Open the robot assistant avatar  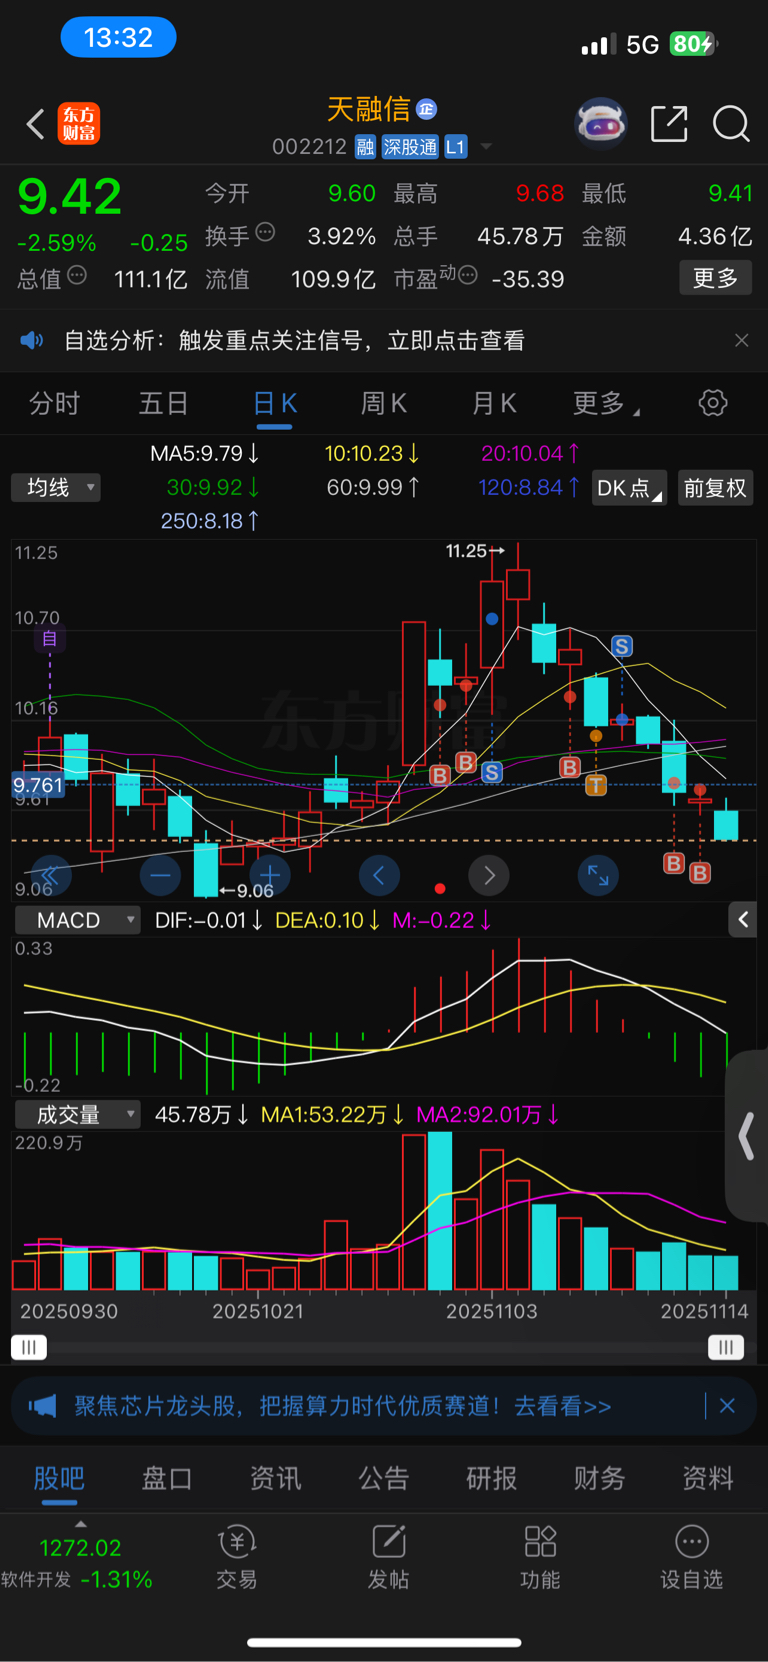point(601,124)
